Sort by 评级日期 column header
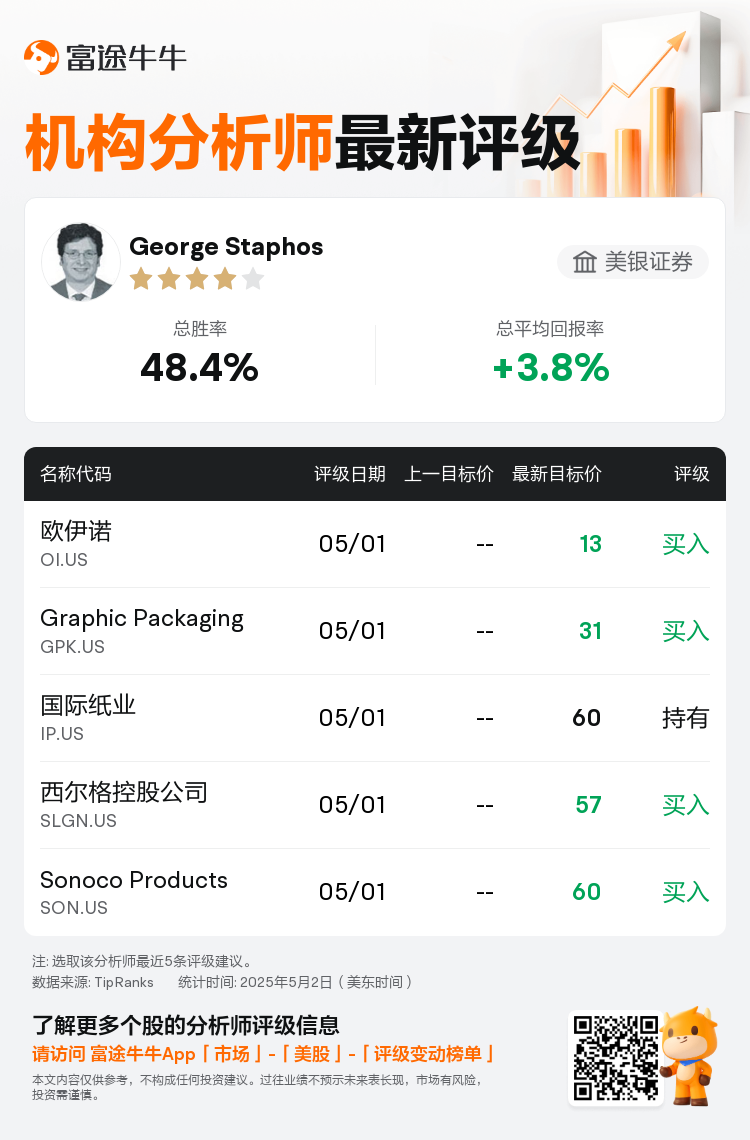 click(x=350, y=474)
